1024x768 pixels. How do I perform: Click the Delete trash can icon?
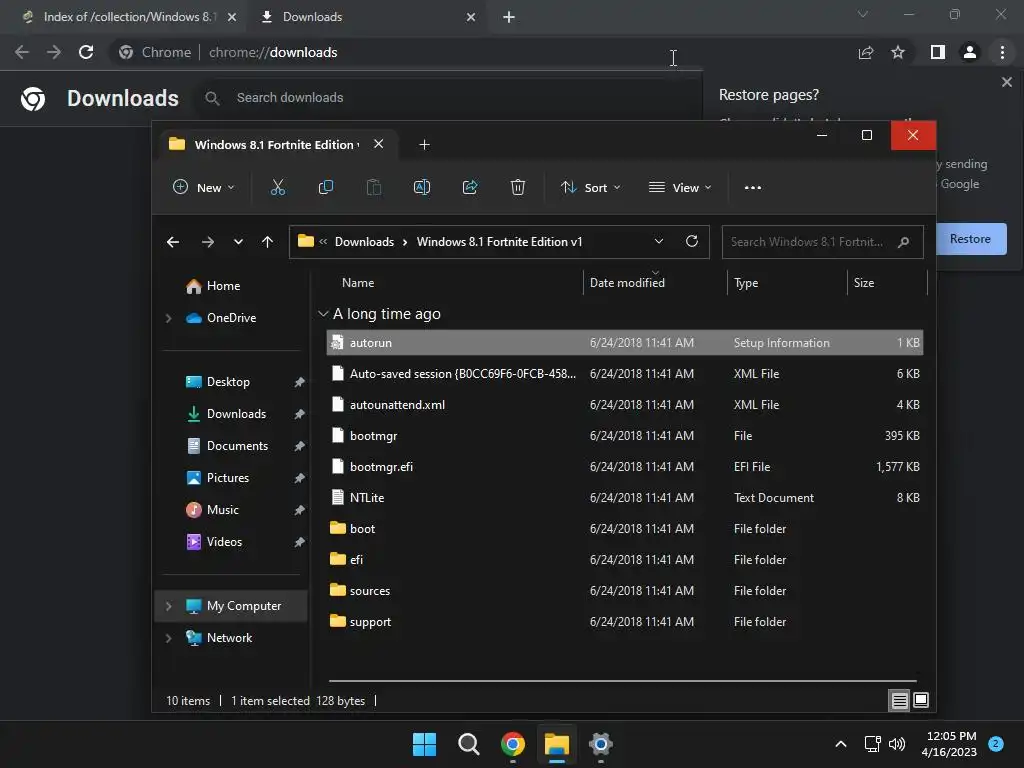coord(518,187)
